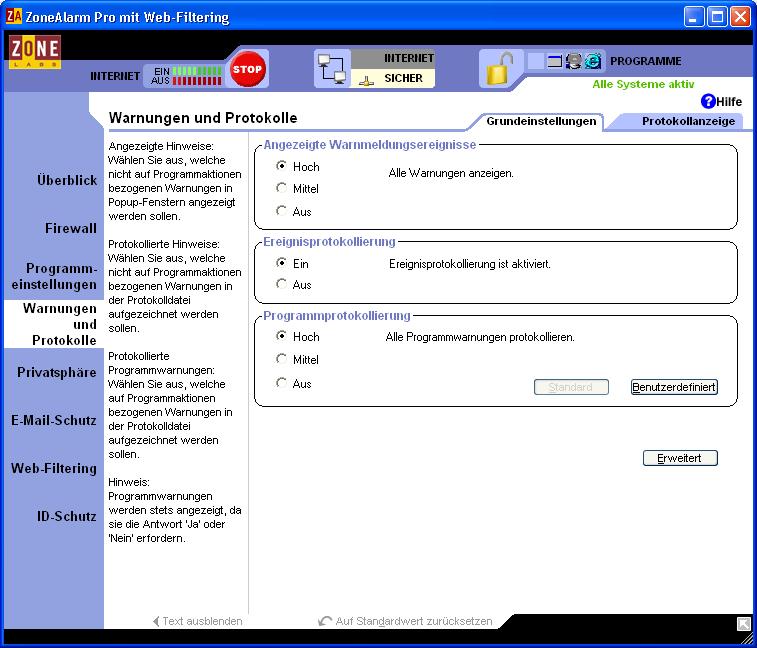Close the ZoneAlarm Pro window
757x648 pixels.
click(x=740, y=17)
